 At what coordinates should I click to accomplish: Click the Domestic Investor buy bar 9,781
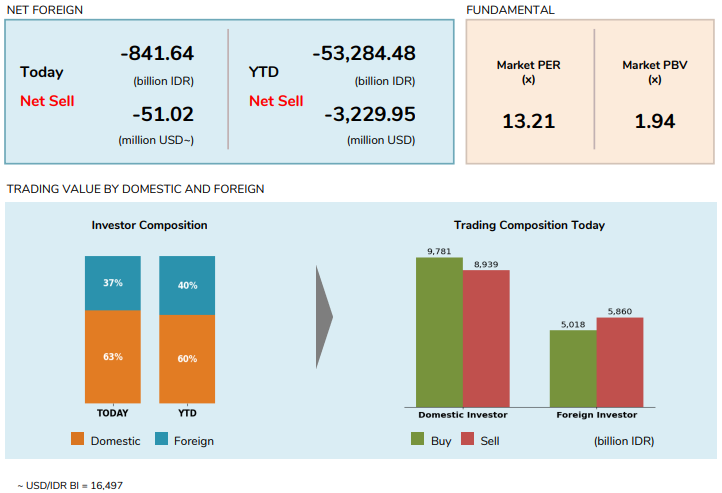tap(439, 332)
